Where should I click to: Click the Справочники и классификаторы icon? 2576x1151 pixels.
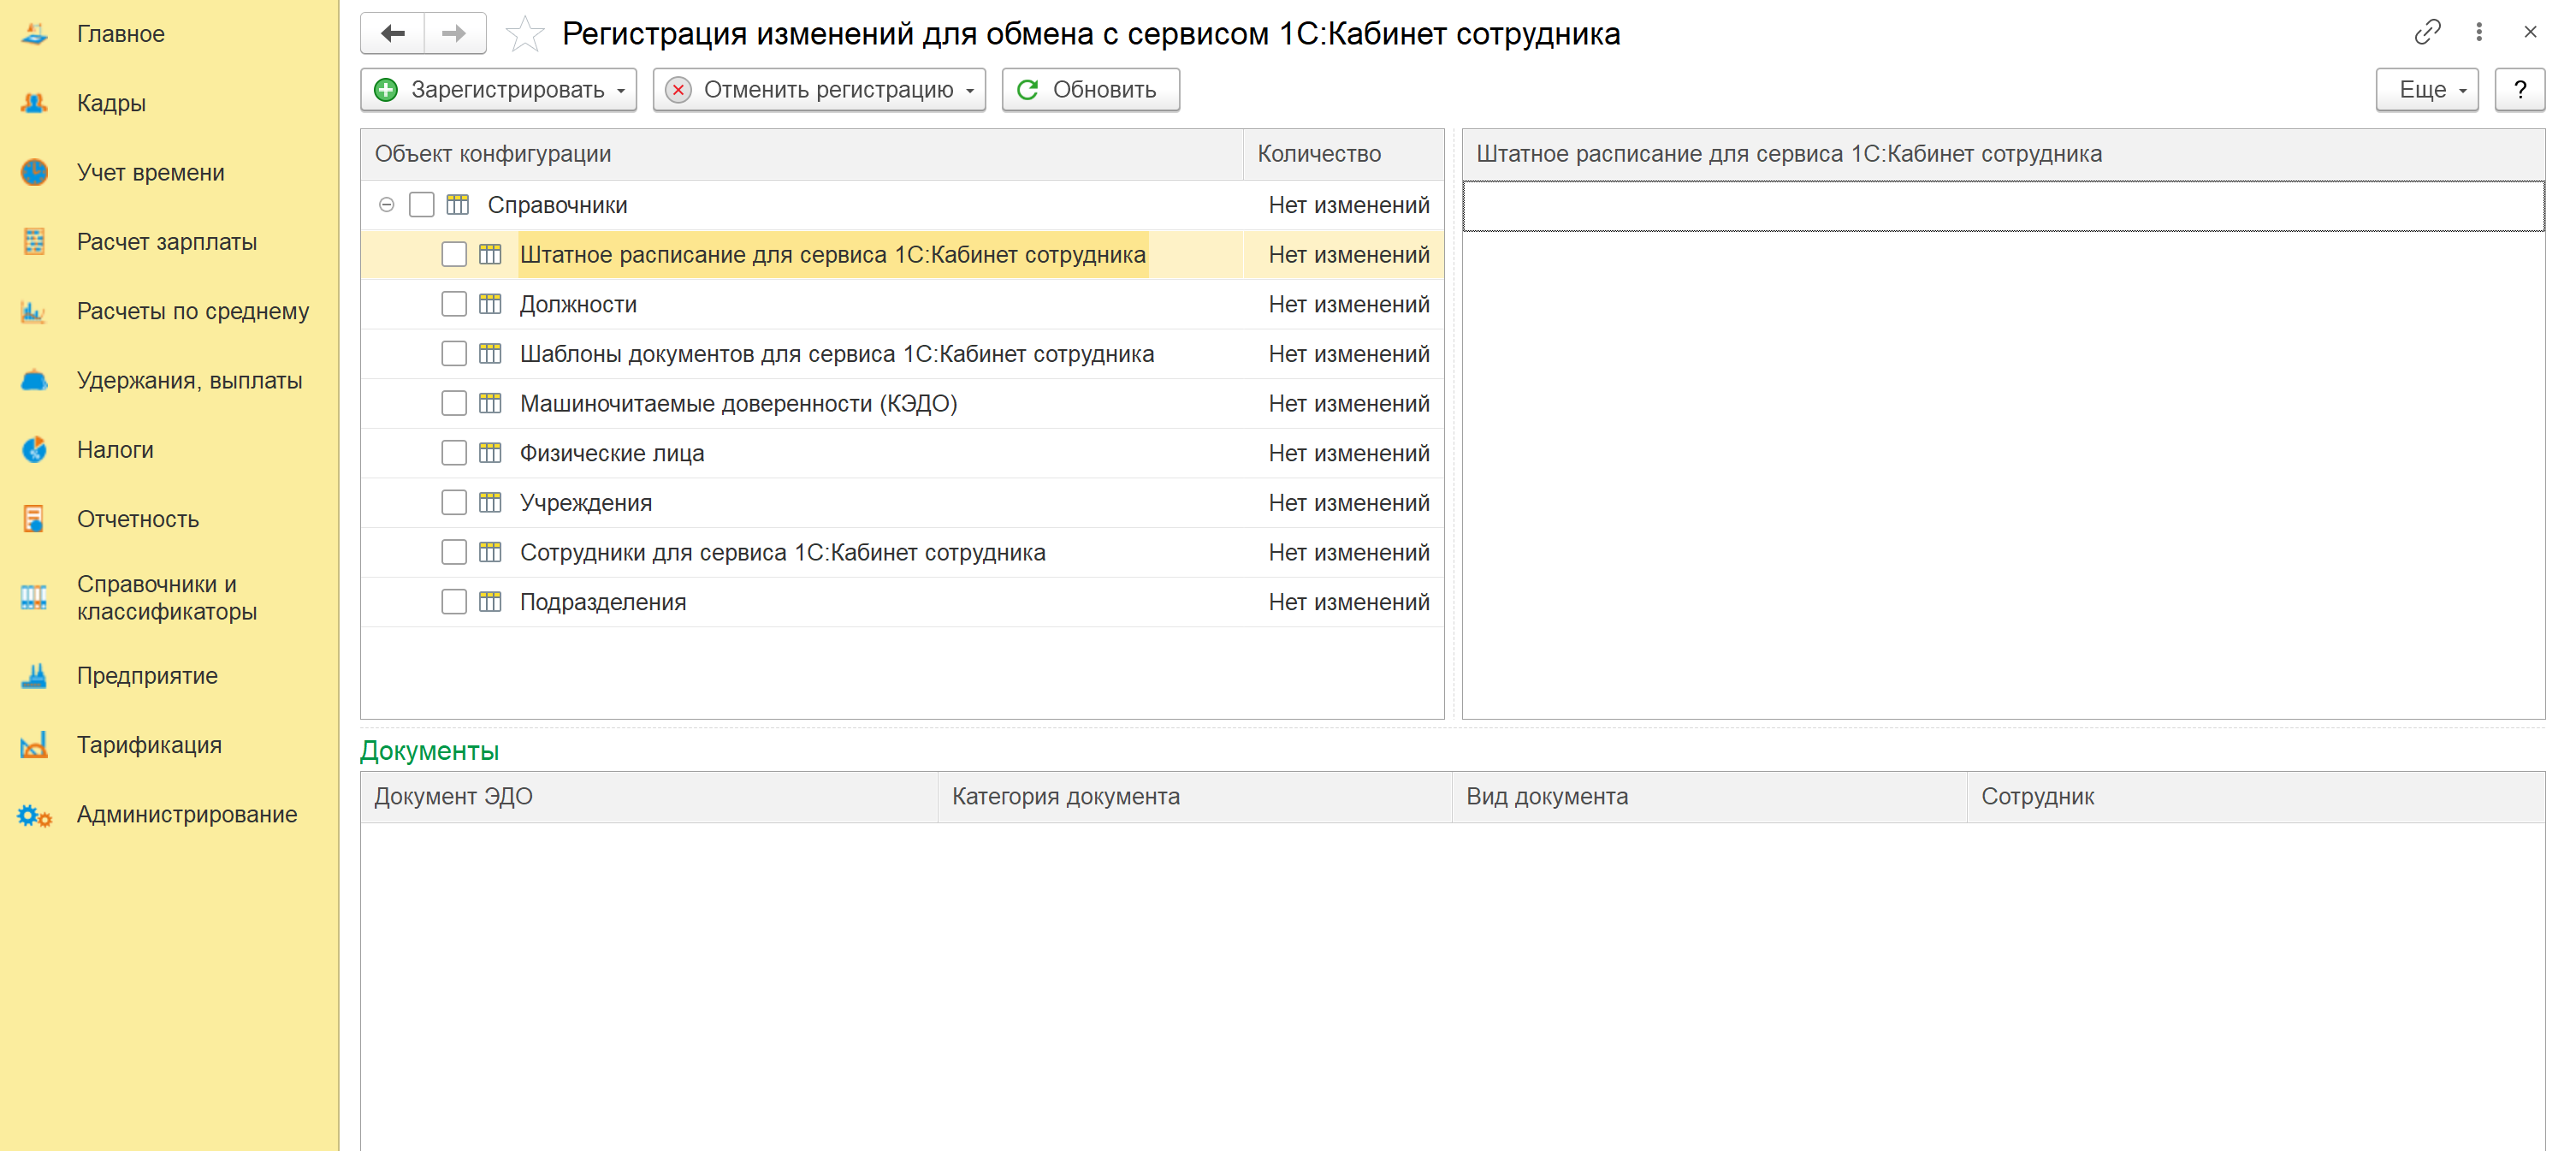34,598
